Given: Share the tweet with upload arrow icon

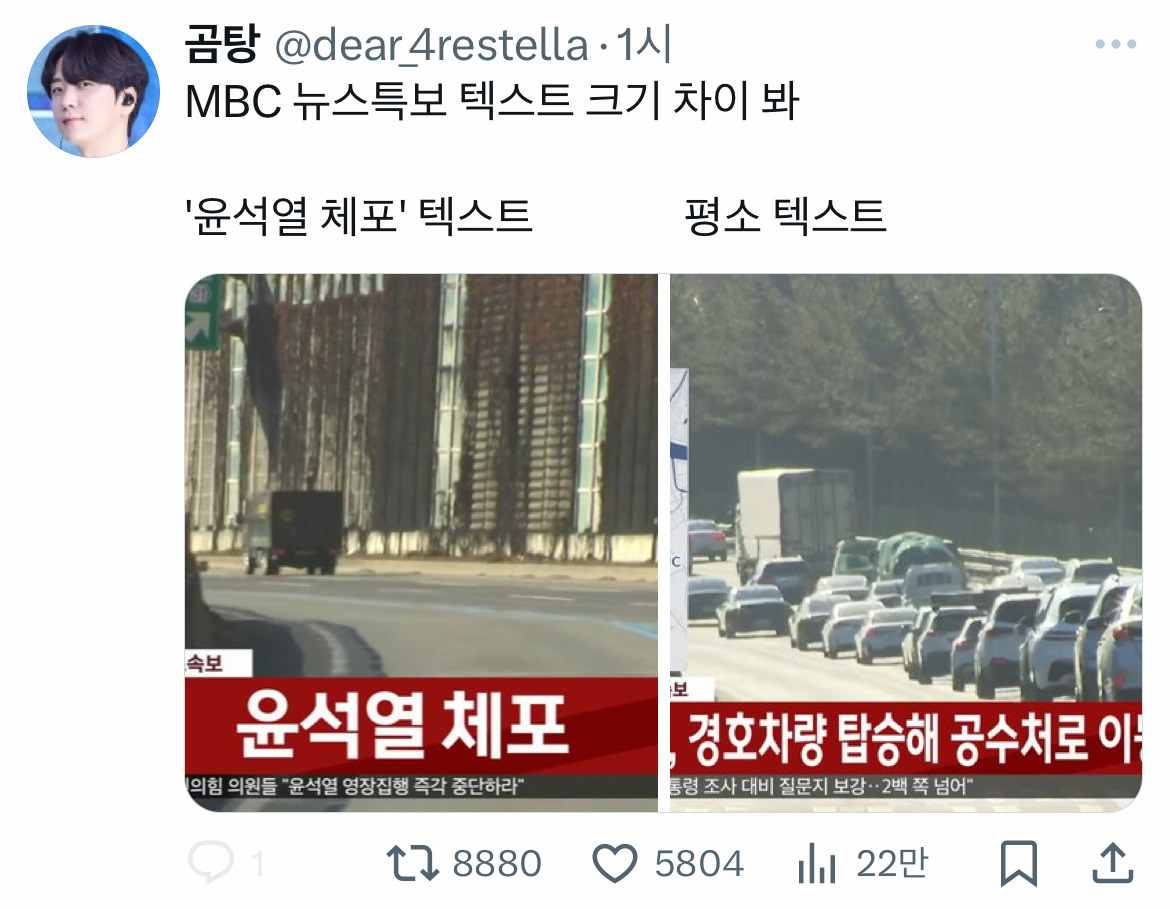Looking at the screenshot, I should [x=1113, y=863].
